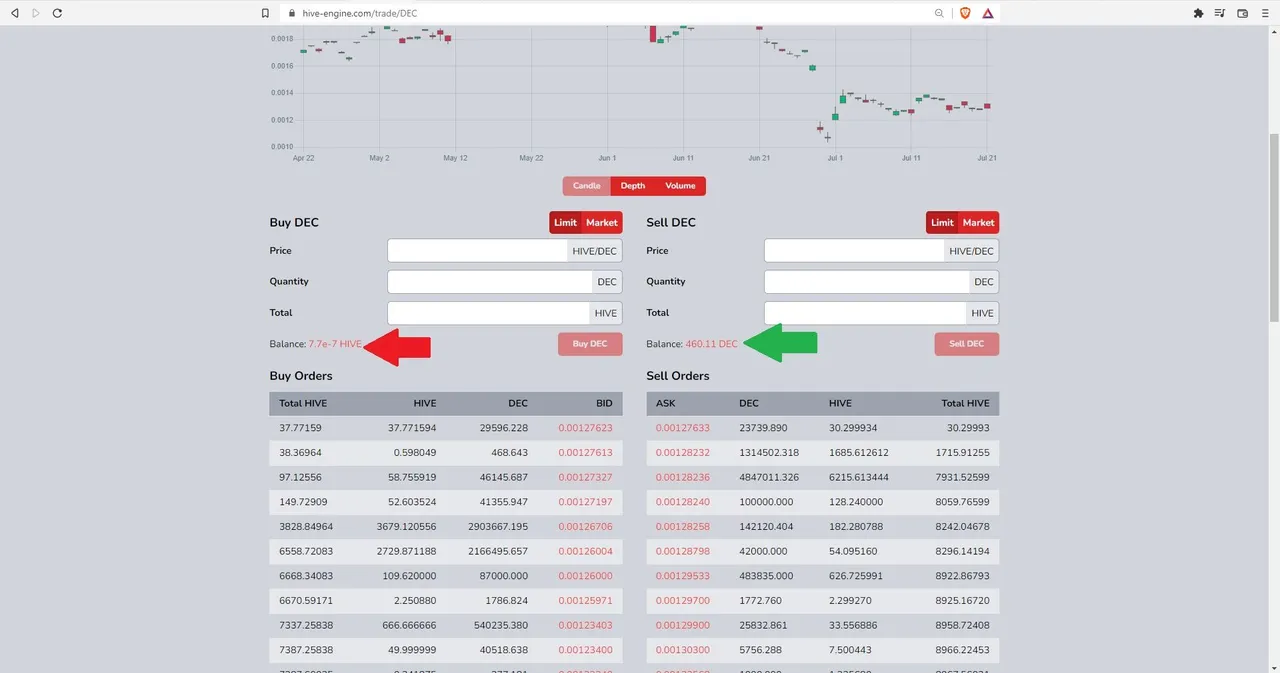Viewport: 1280px width, 673px height.
Task: Bookmark this page using the bookmark icon
Action: 265,13
